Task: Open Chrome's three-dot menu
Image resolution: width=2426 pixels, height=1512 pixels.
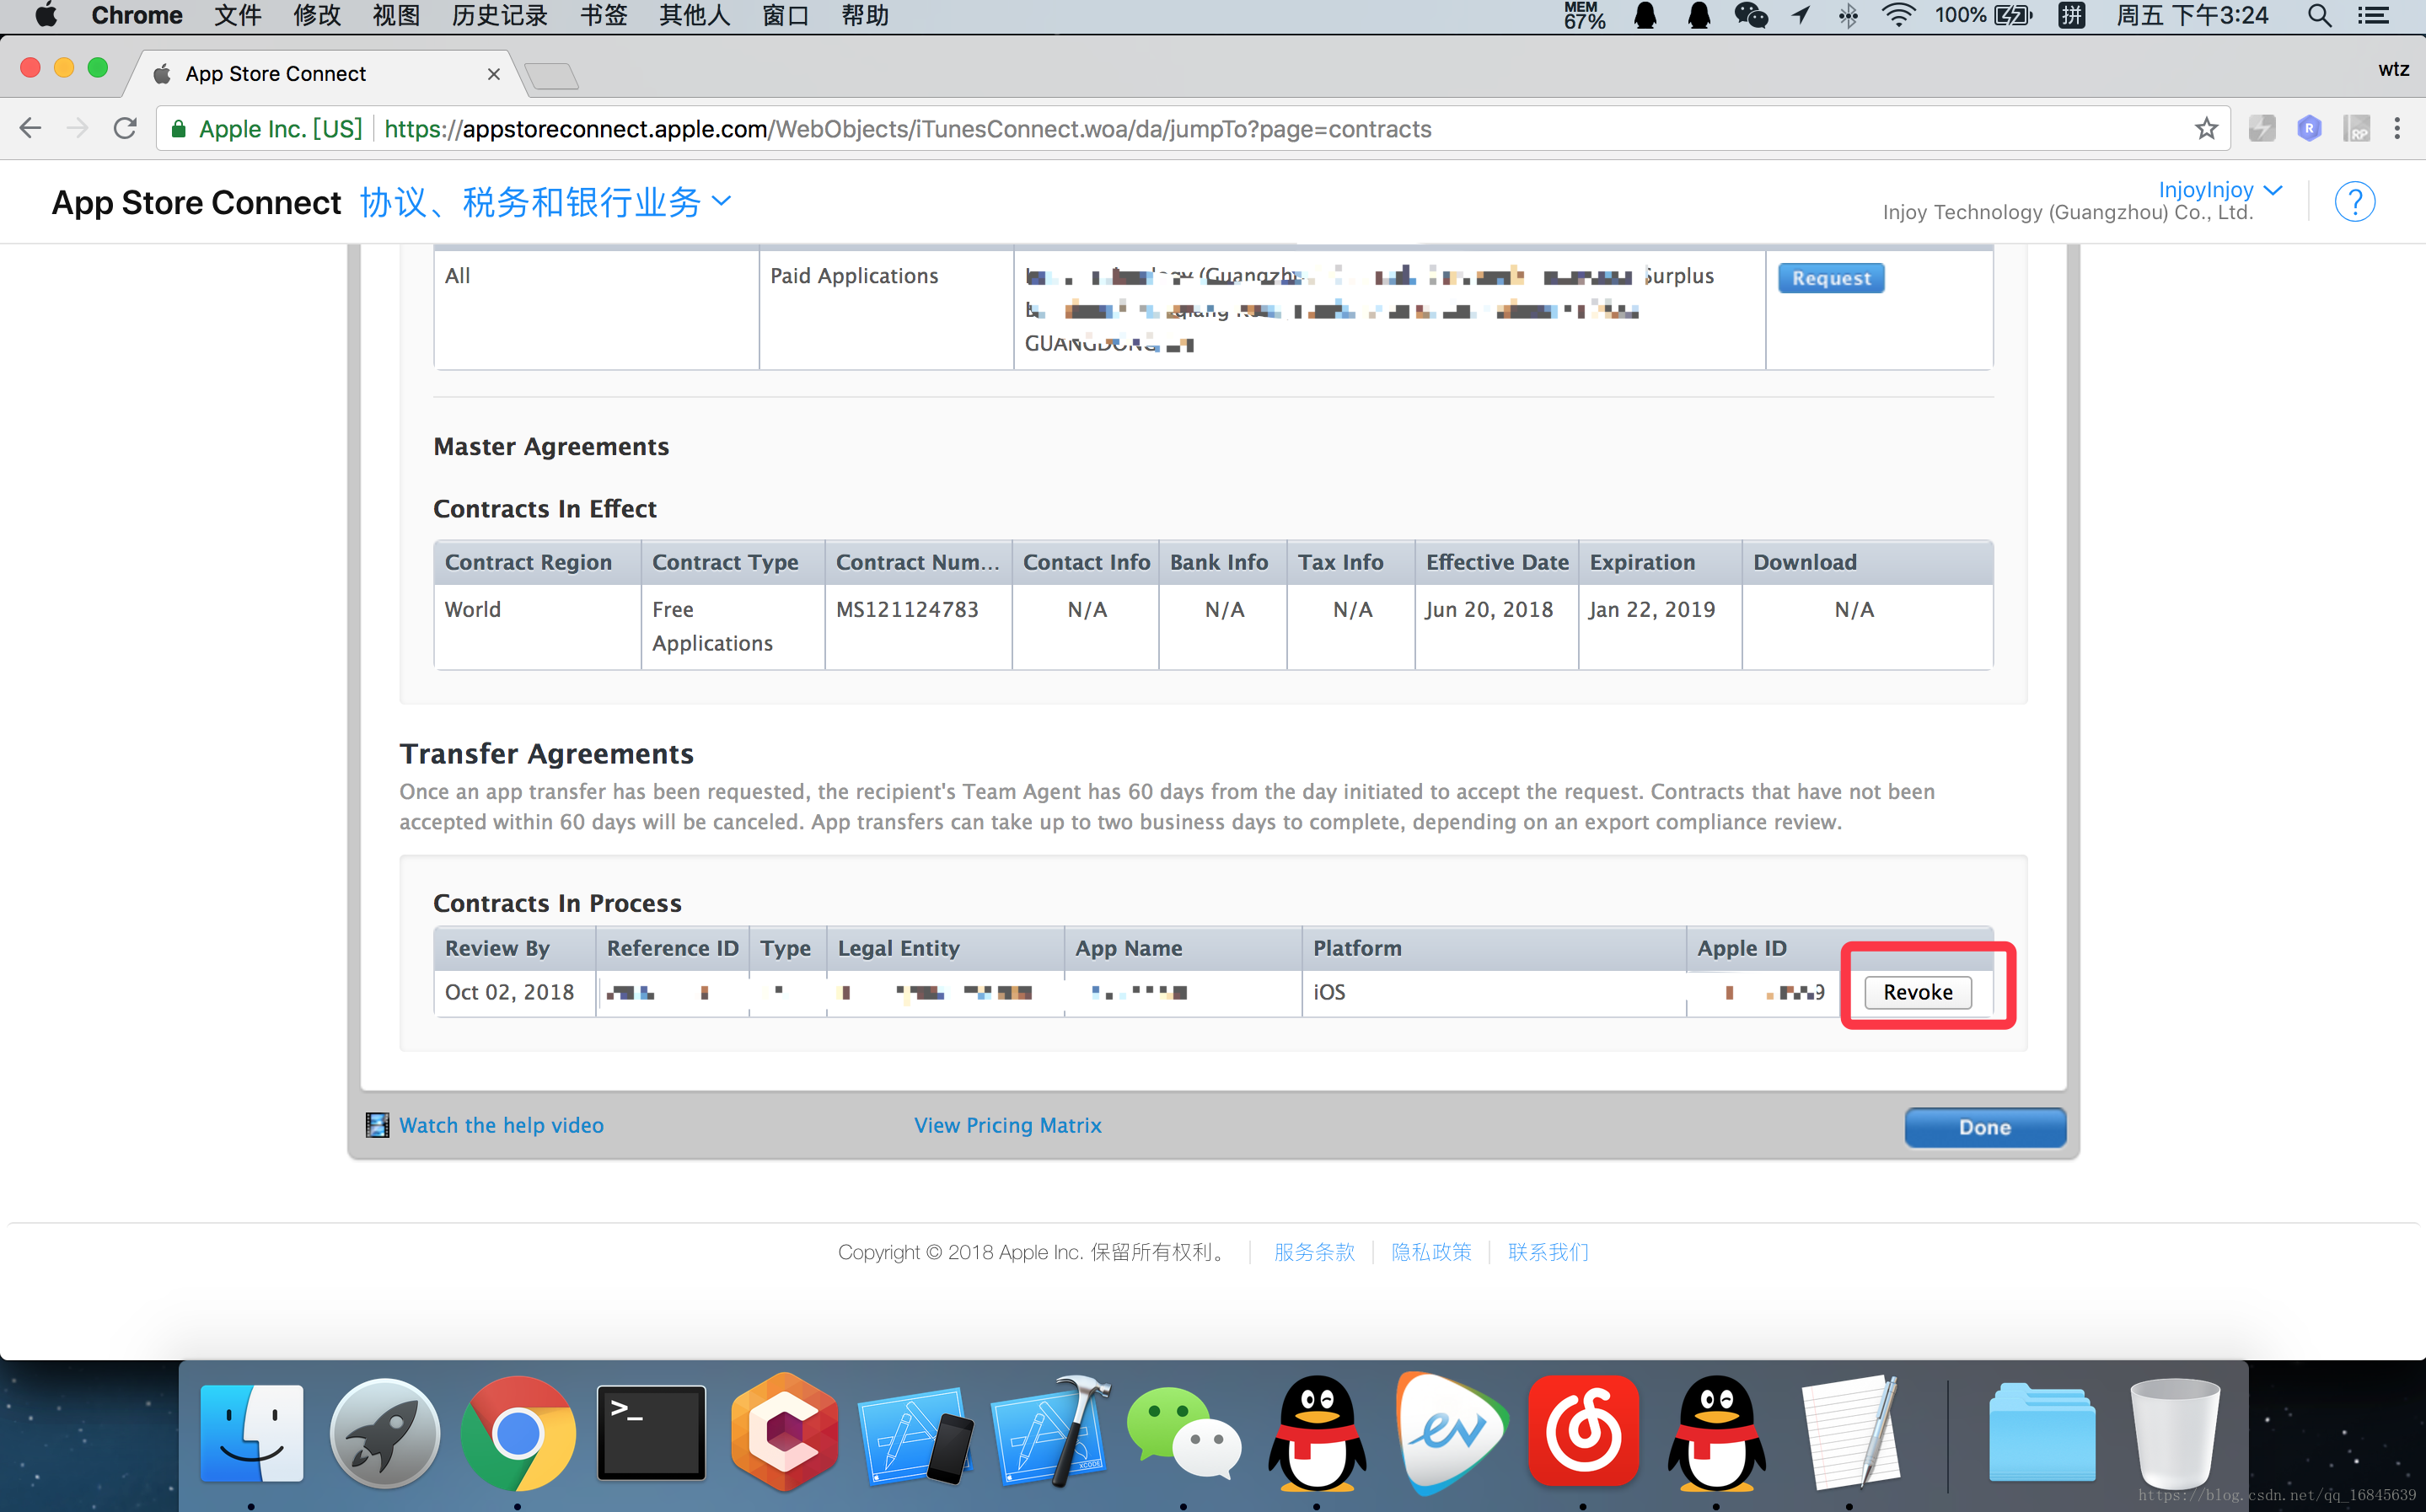Action: (2397, 129)
